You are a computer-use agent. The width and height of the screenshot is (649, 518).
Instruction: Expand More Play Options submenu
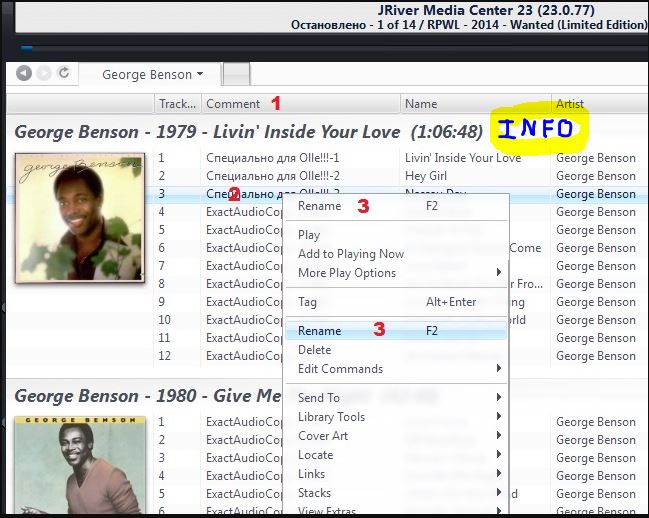396,273
